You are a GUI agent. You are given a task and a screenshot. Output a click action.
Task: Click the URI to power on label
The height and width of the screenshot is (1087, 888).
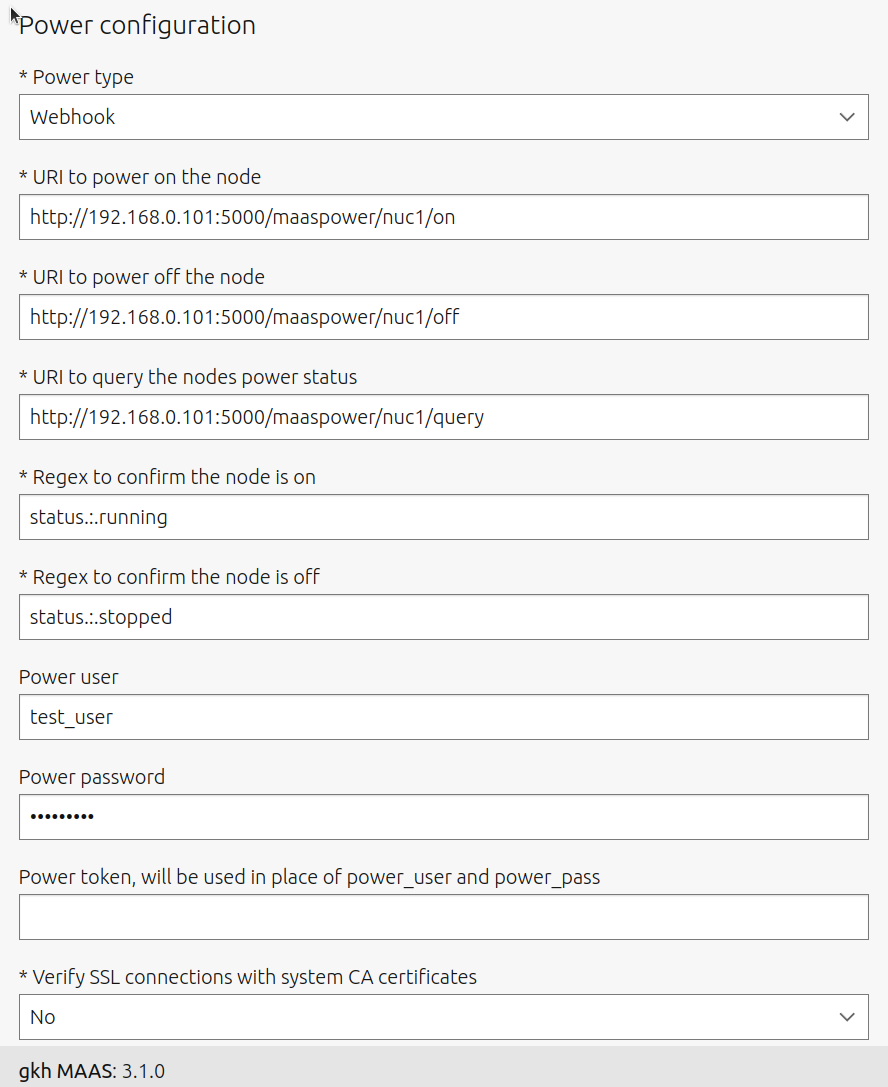[139, 177]
